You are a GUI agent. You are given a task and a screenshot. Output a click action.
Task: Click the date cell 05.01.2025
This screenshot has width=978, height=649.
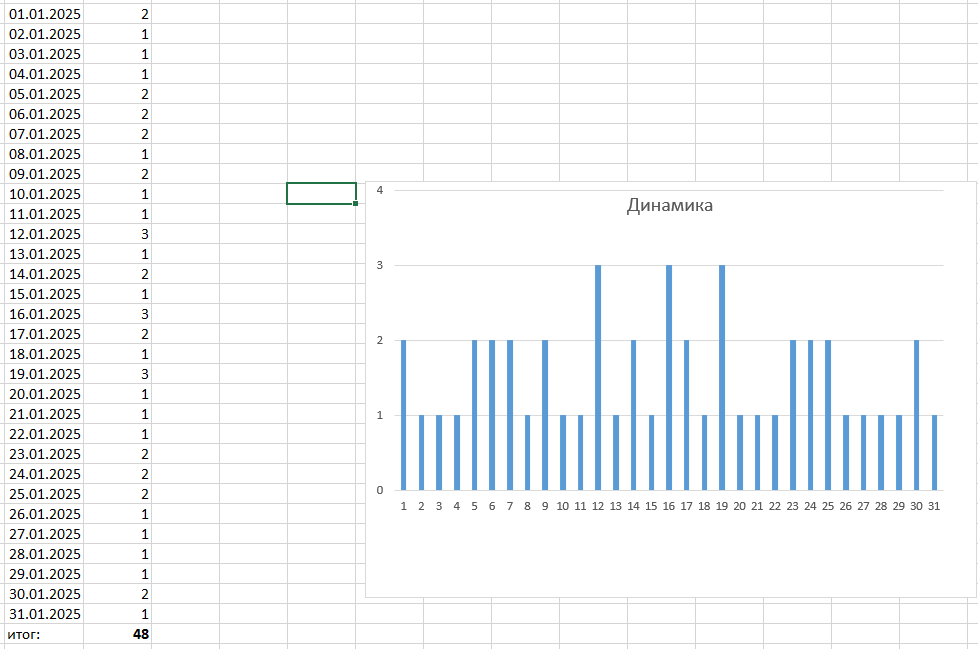click(x=44, y=94)
